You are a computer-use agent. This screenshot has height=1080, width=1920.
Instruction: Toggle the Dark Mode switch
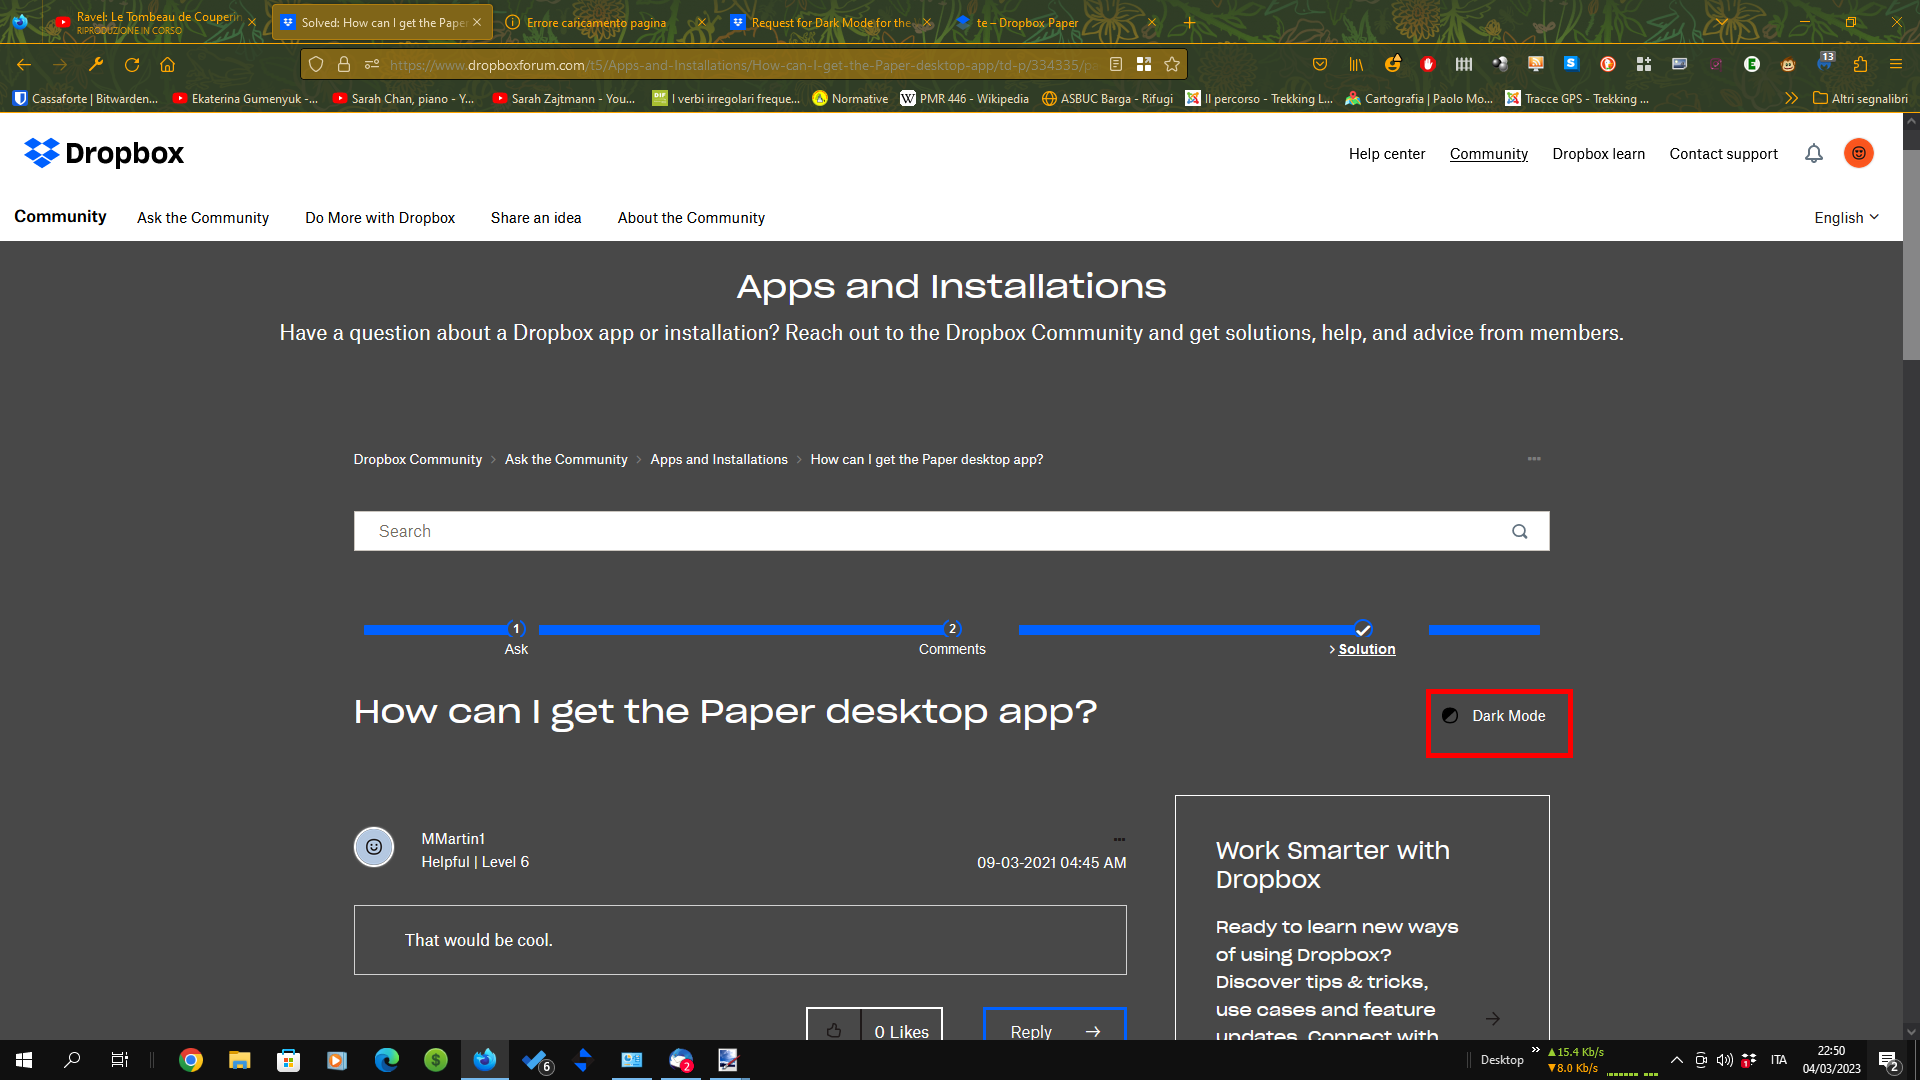(x=1497, y=716)
